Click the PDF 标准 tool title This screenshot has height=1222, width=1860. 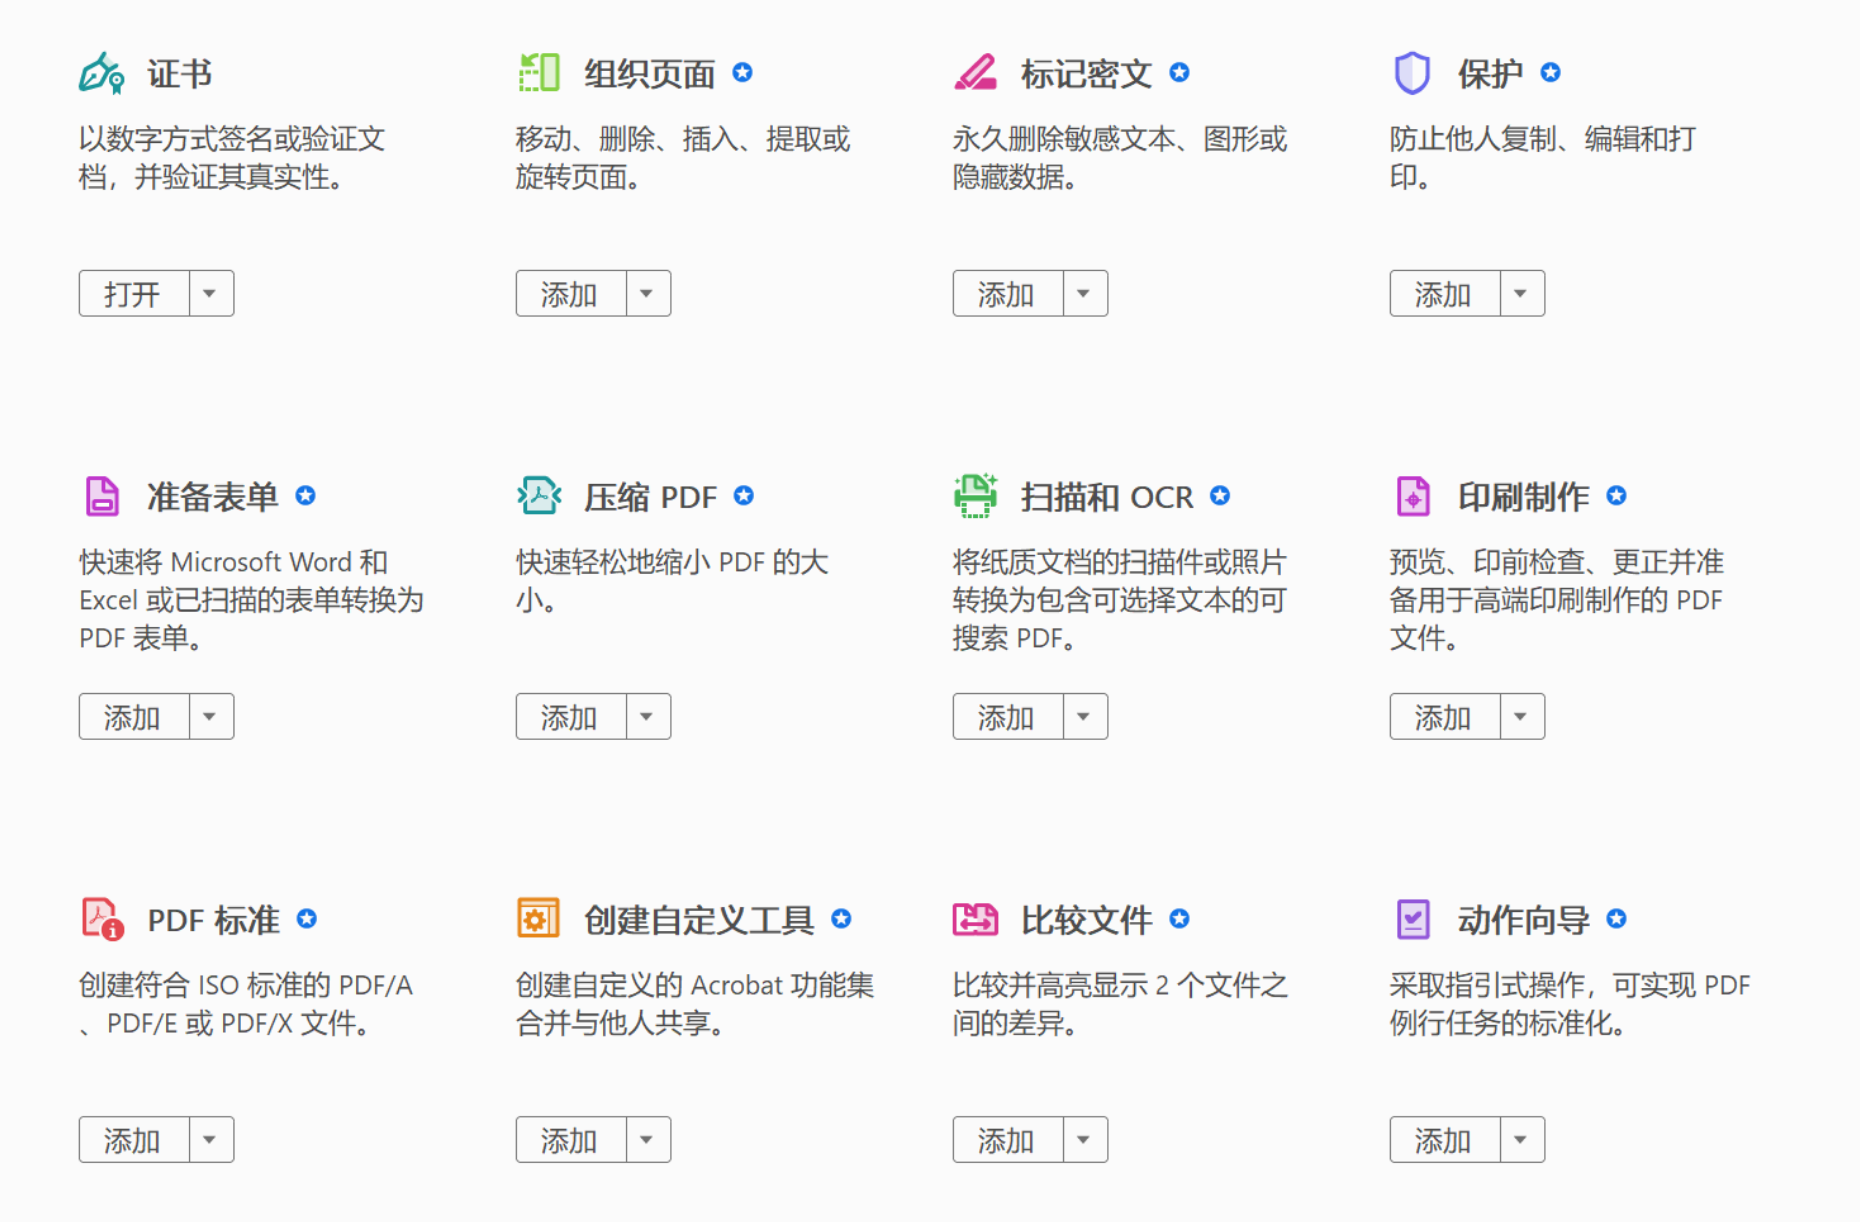coord(214,920)
